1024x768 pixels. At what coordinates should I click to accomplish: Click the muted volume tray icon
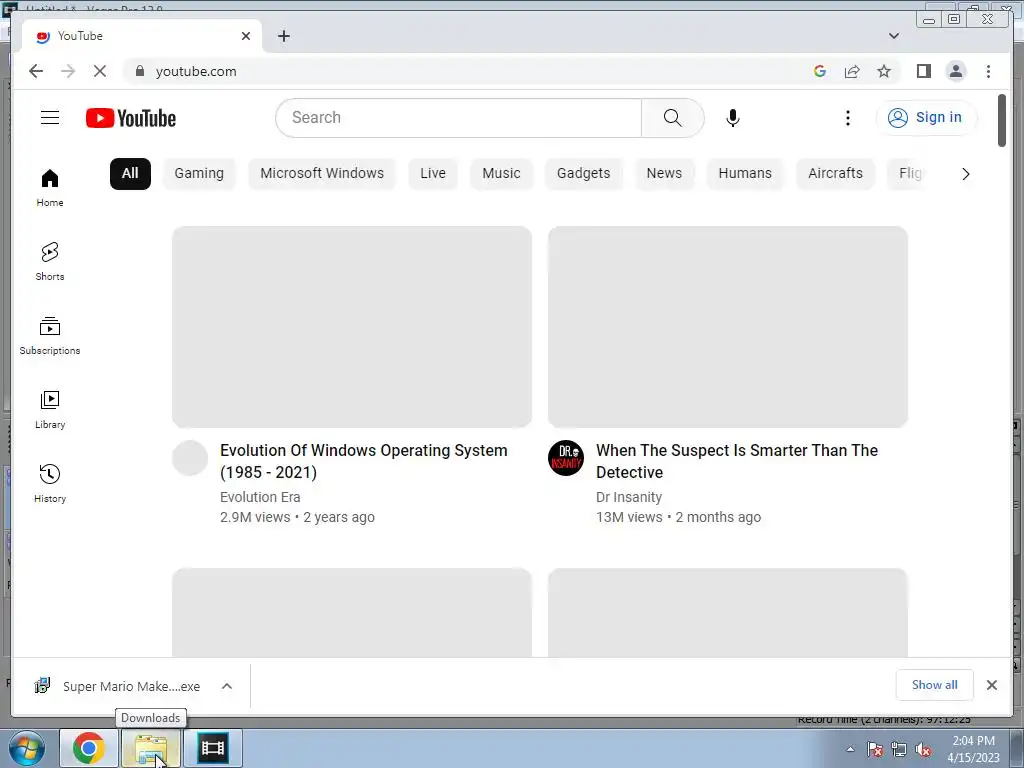tap(923, 750)
